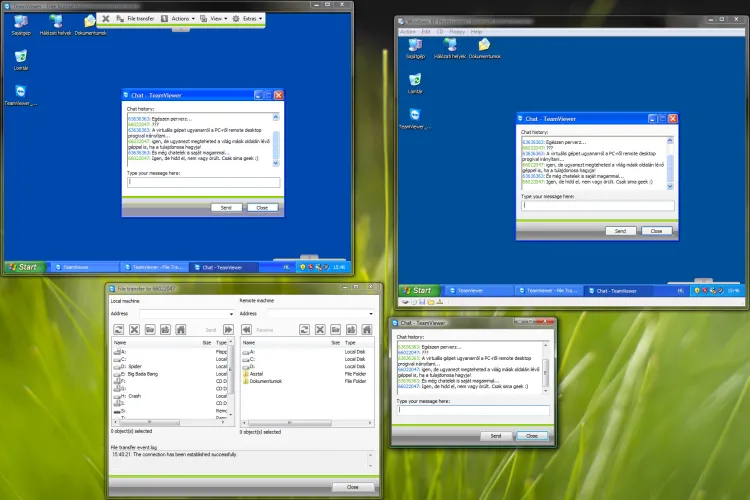Click Refresh icon in Local machine toolbar

119,330
